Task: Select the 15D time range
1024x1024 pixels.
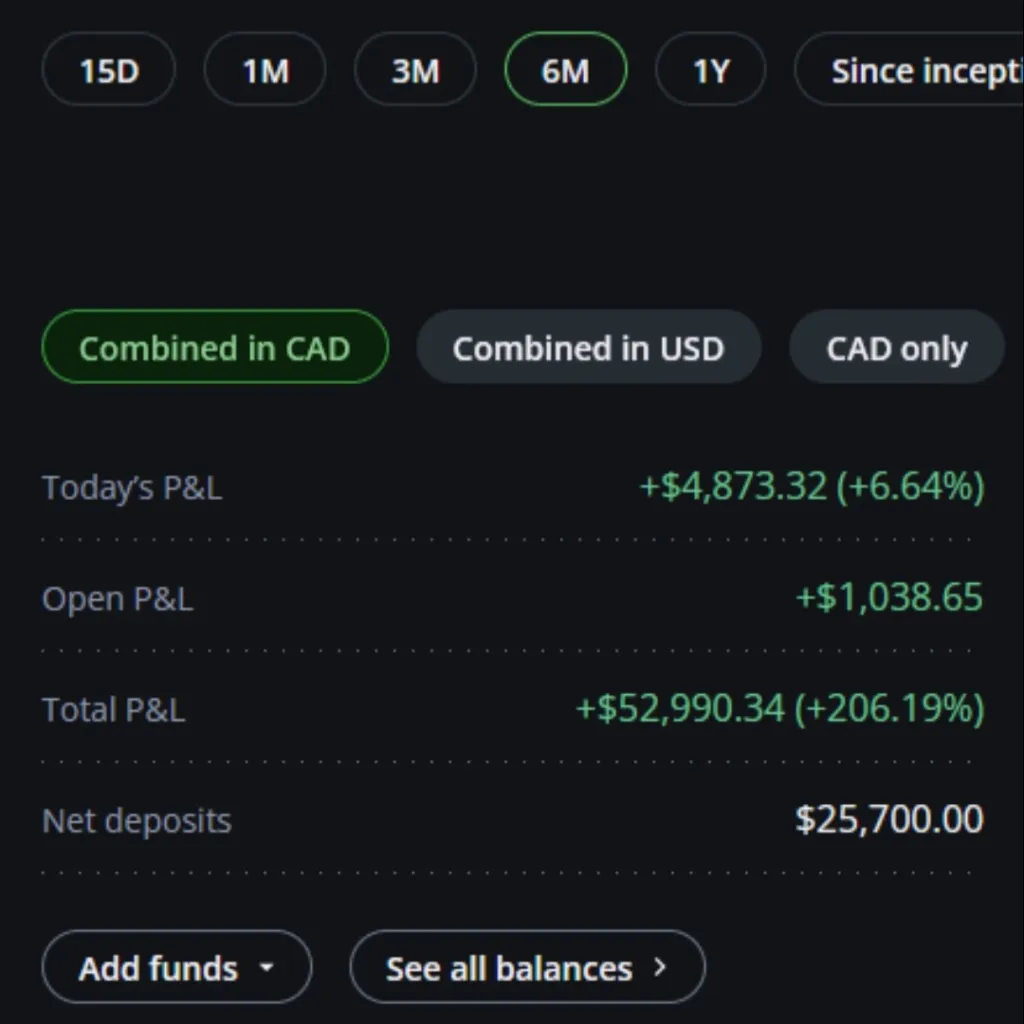Action: [x=108, y=69]
